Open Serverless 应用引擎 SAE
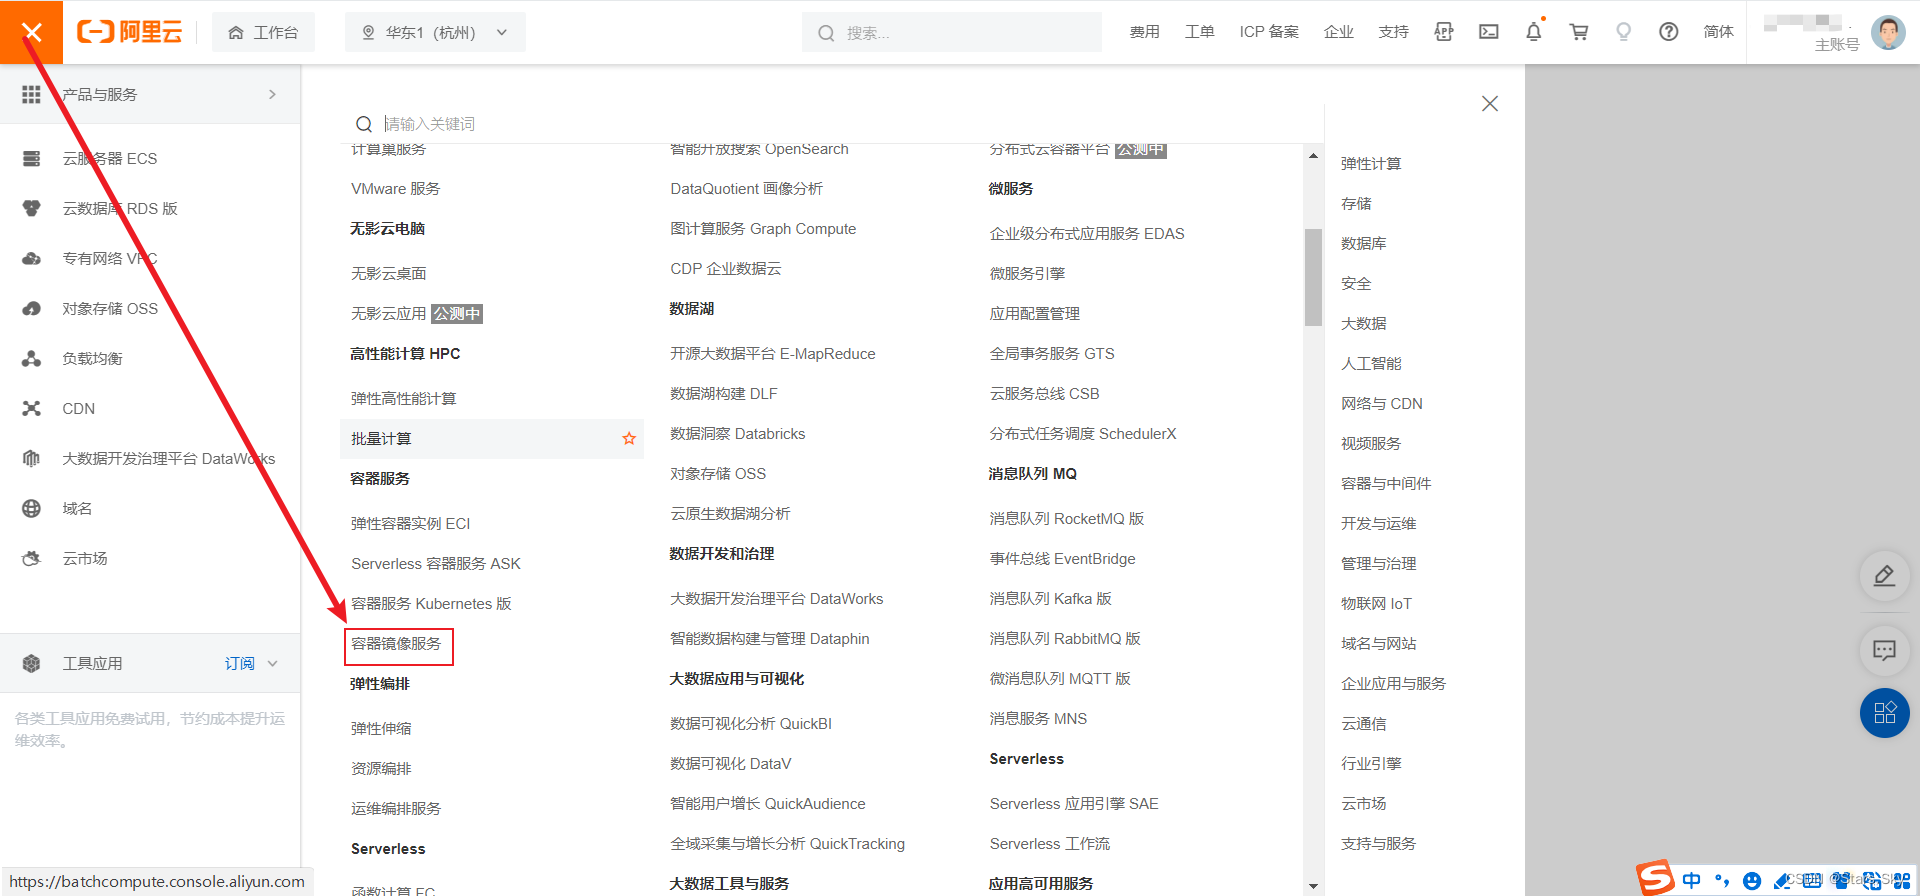 [1074, 803]
